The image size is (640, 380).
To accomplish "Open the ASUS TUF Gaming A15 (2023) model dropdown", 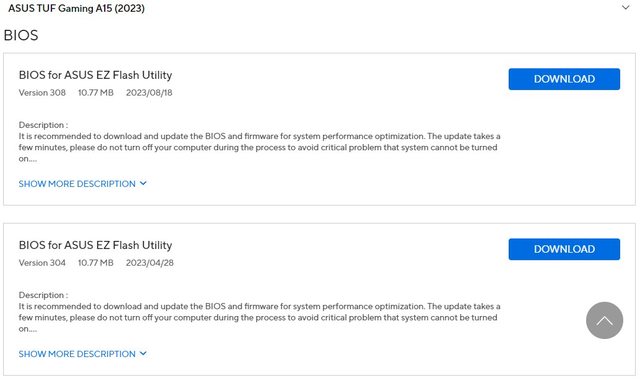I will coord(320,8).
